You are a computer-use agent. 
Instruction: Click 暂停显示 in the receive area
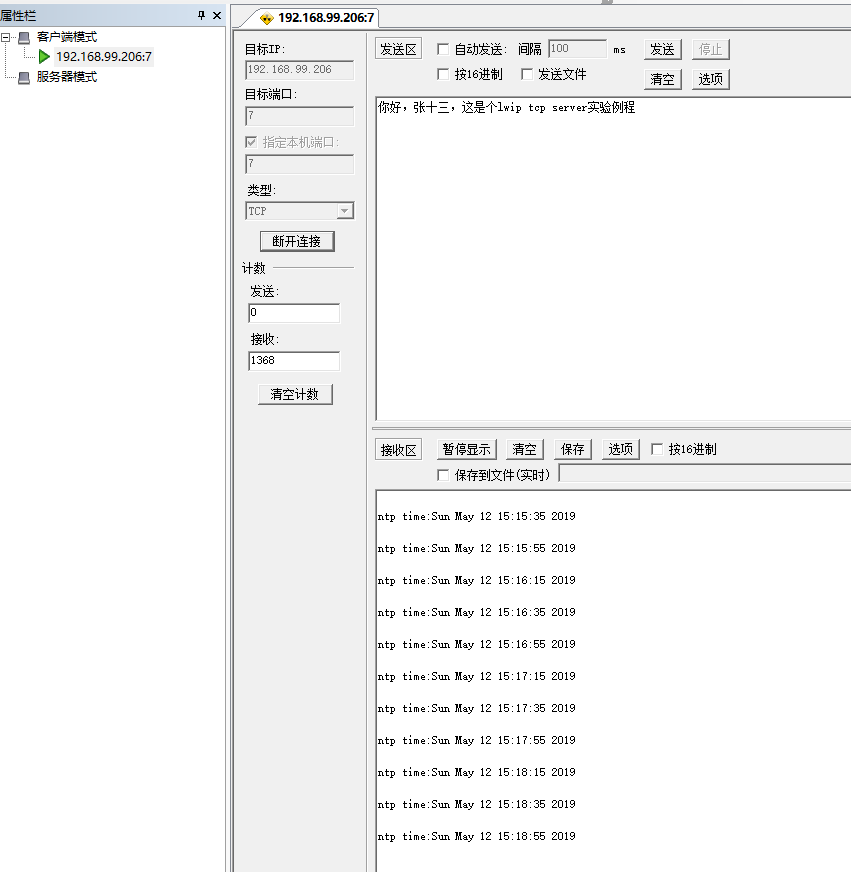[464, 449]
